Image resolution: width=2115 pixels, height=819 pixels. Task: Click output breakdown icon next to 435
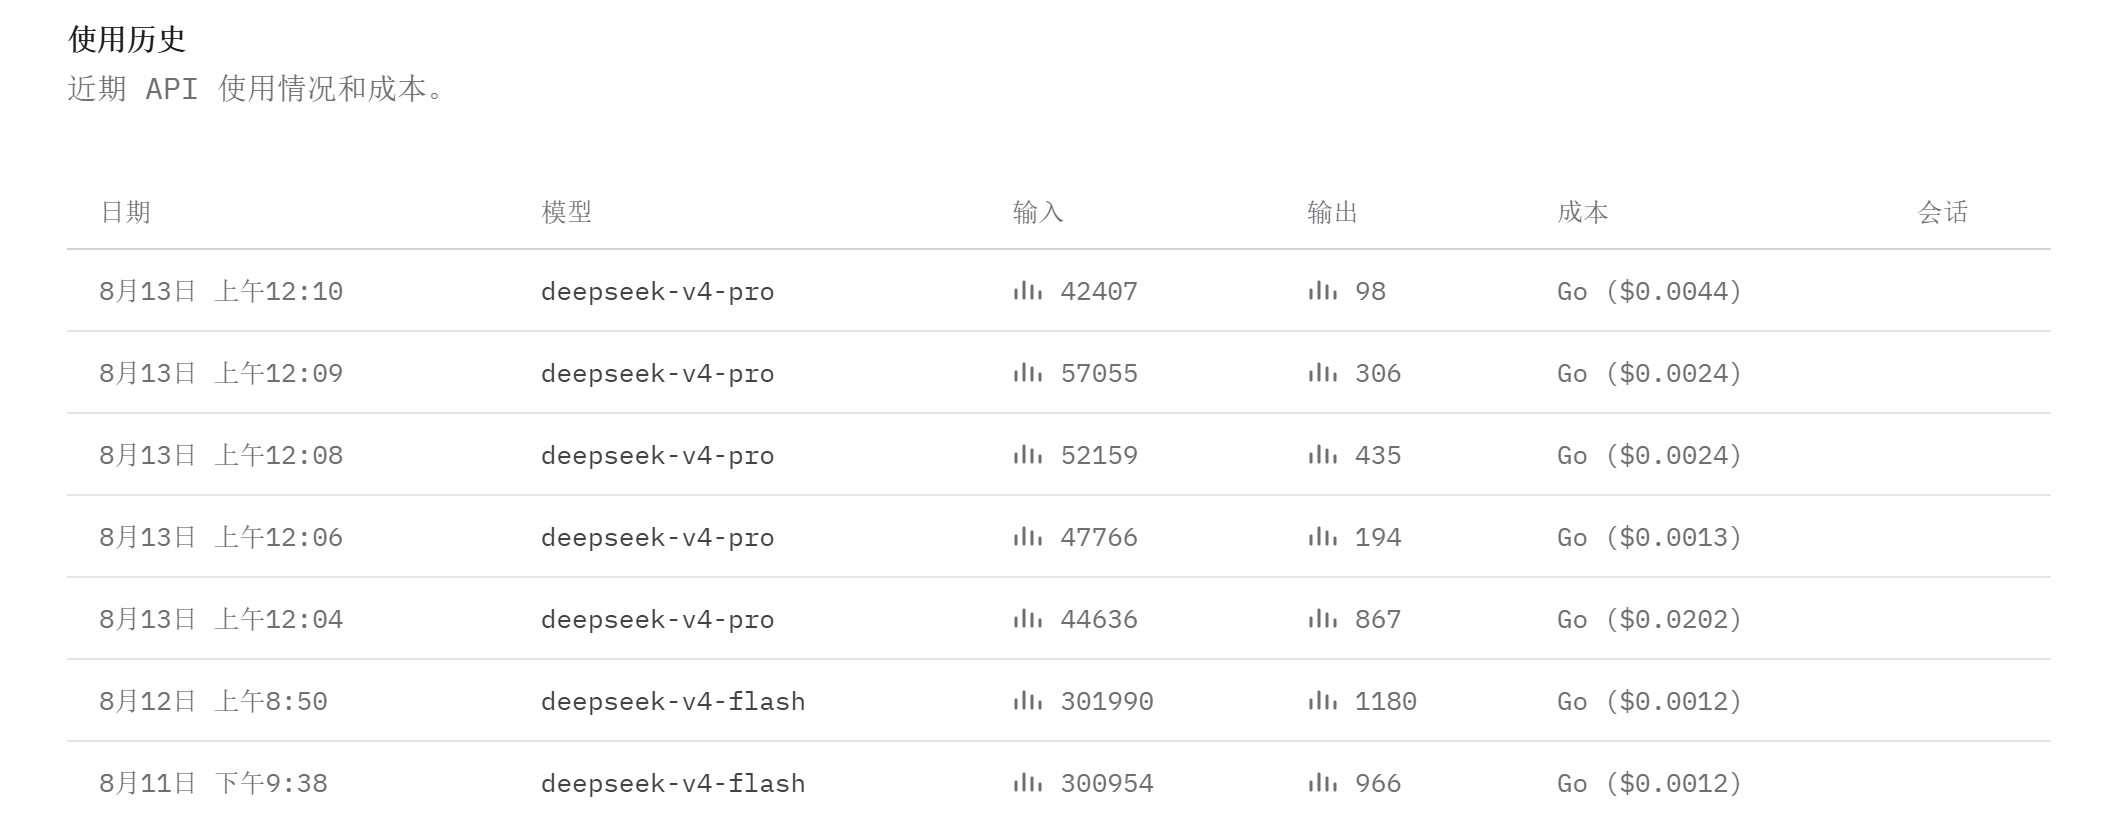pos(1322,455)
